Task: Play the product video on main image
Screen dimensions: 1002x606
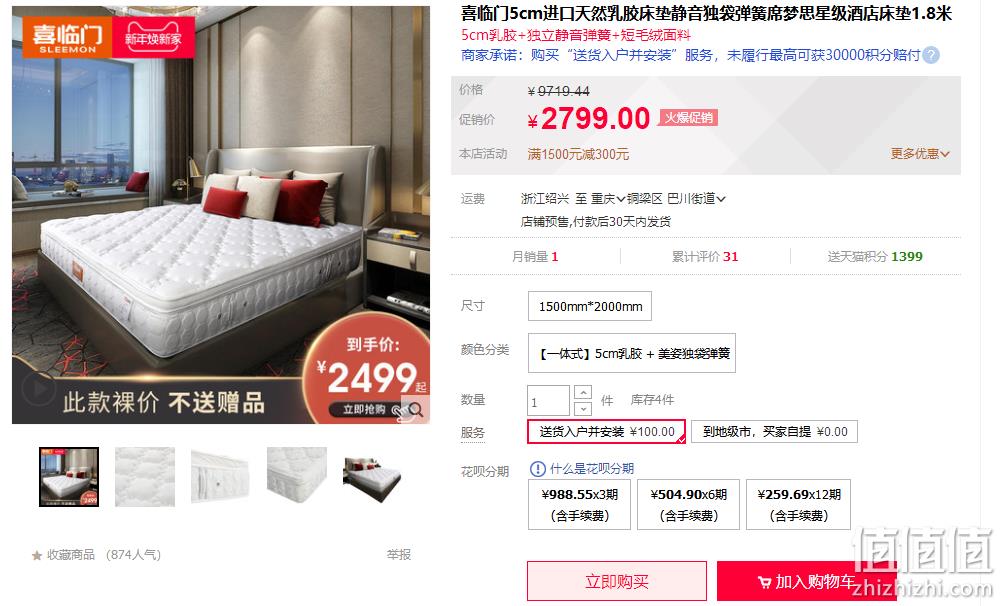Action: pyautogui.click(x=38, y=389)
